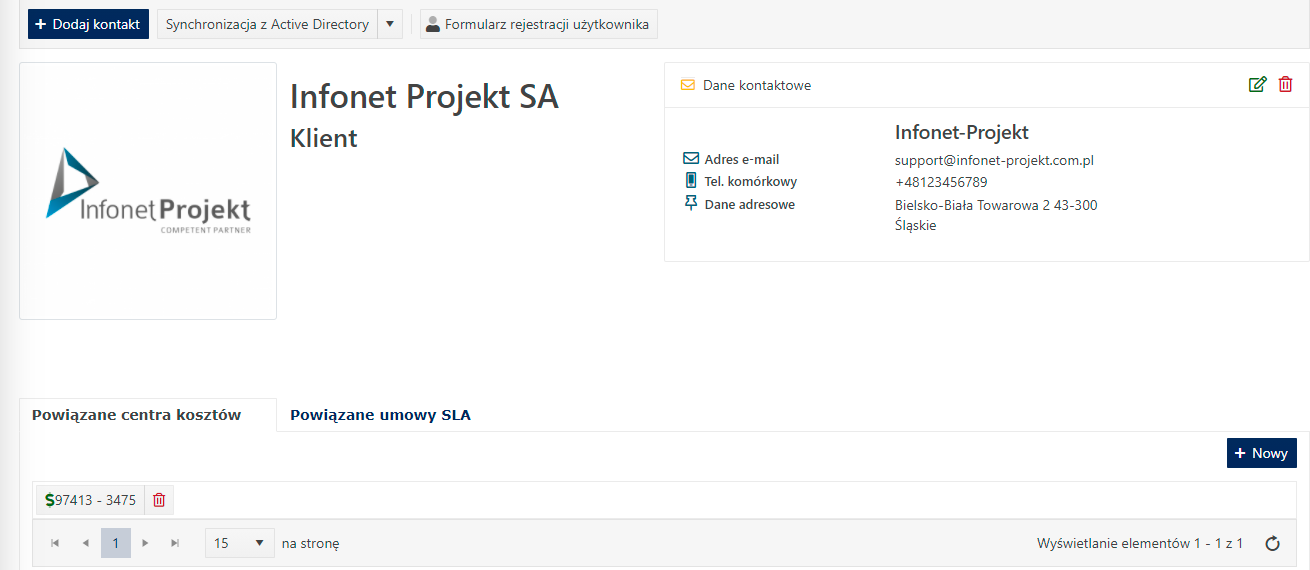
Task: Edit the Dane kontaktowe card
Action: (x=1258, y=85)
